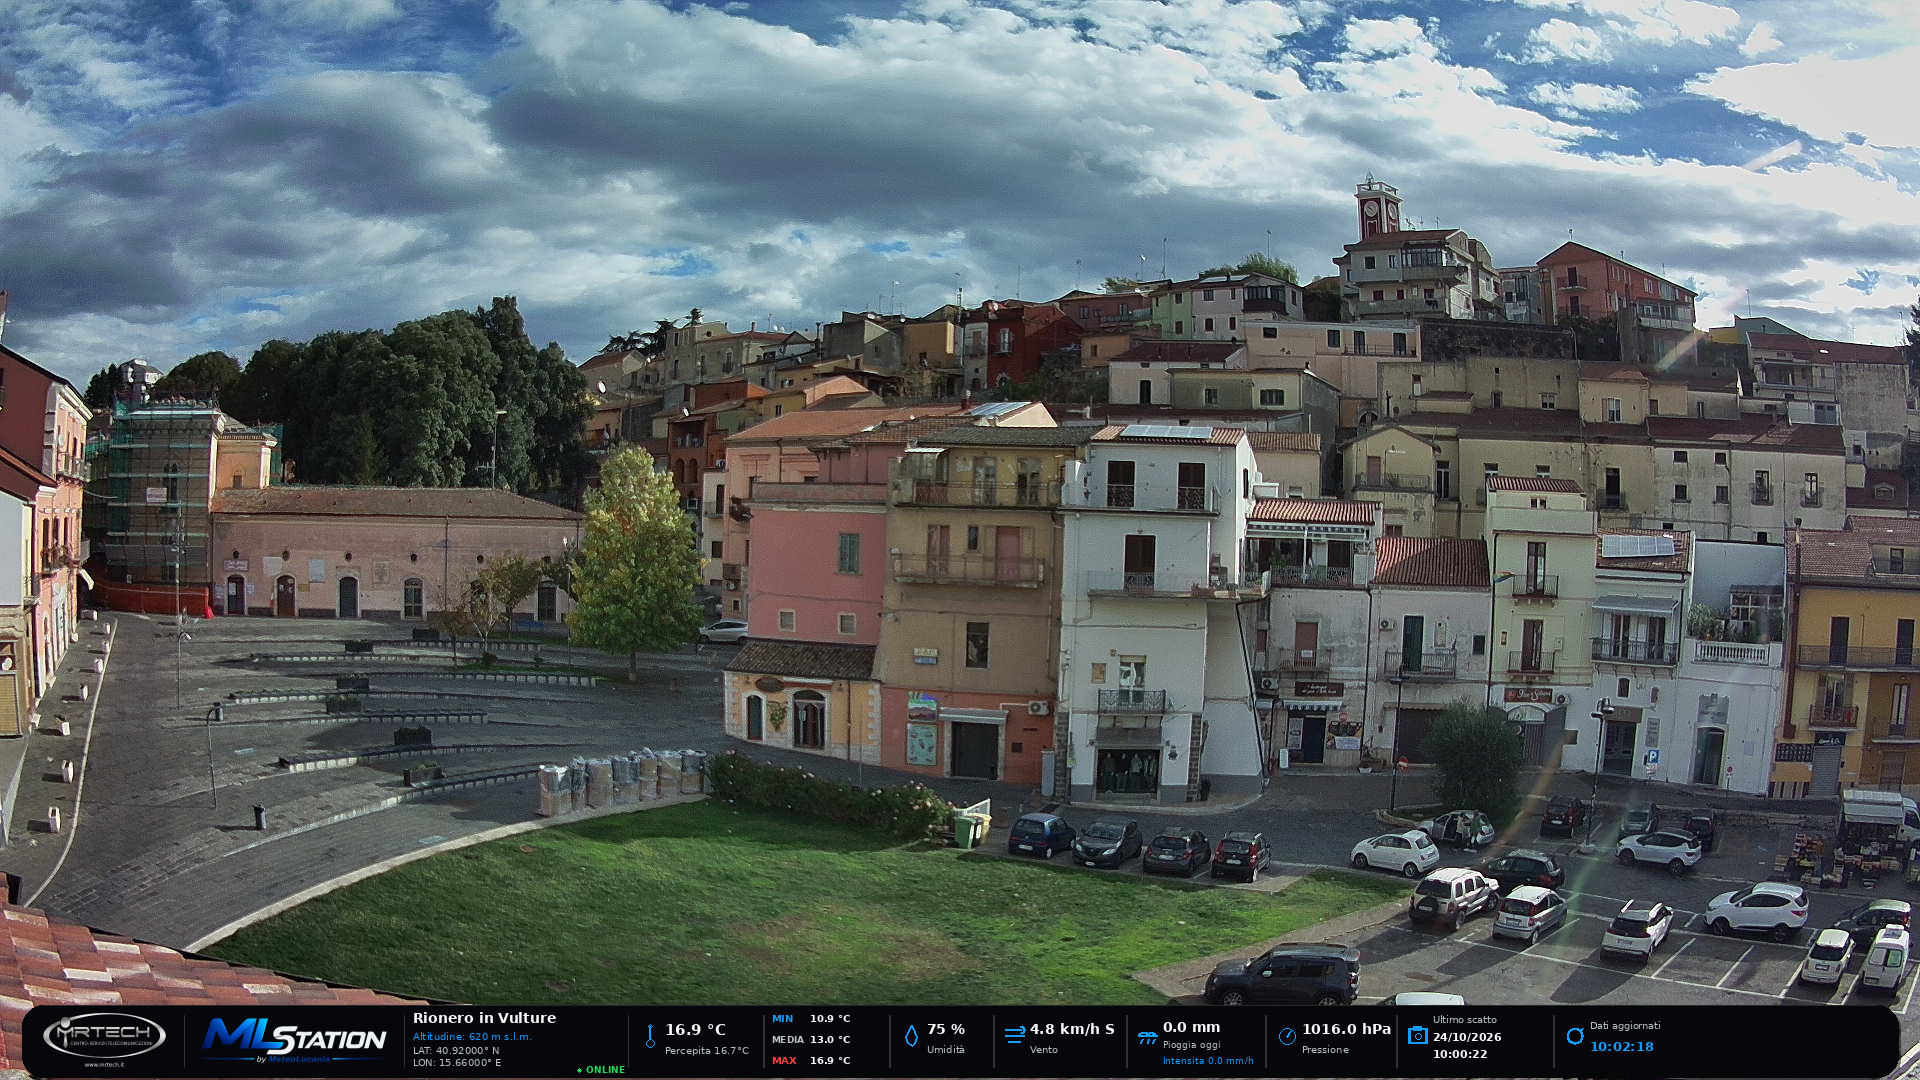Click the Percepita 16.7°C value
This screenshot has height=1080, width=1920.
(x=706, y=1051)
